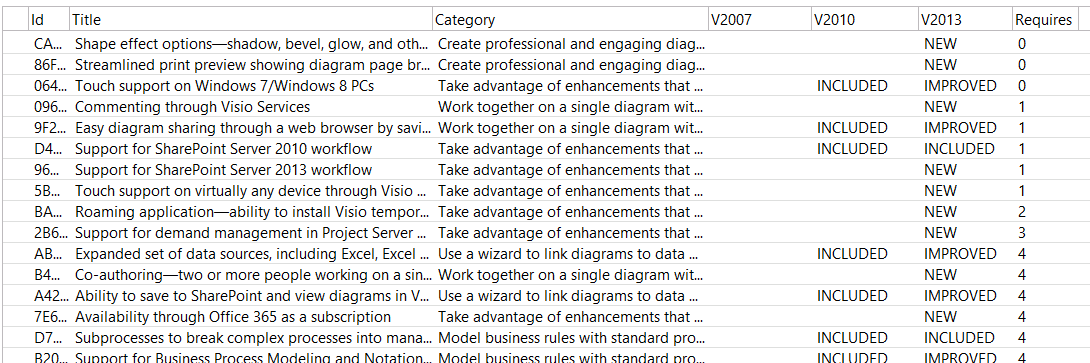Image resolution: width=1090 pixels, height=363 pixels.
Task: Click the row selector beside the first row
Action: (15, 44)
